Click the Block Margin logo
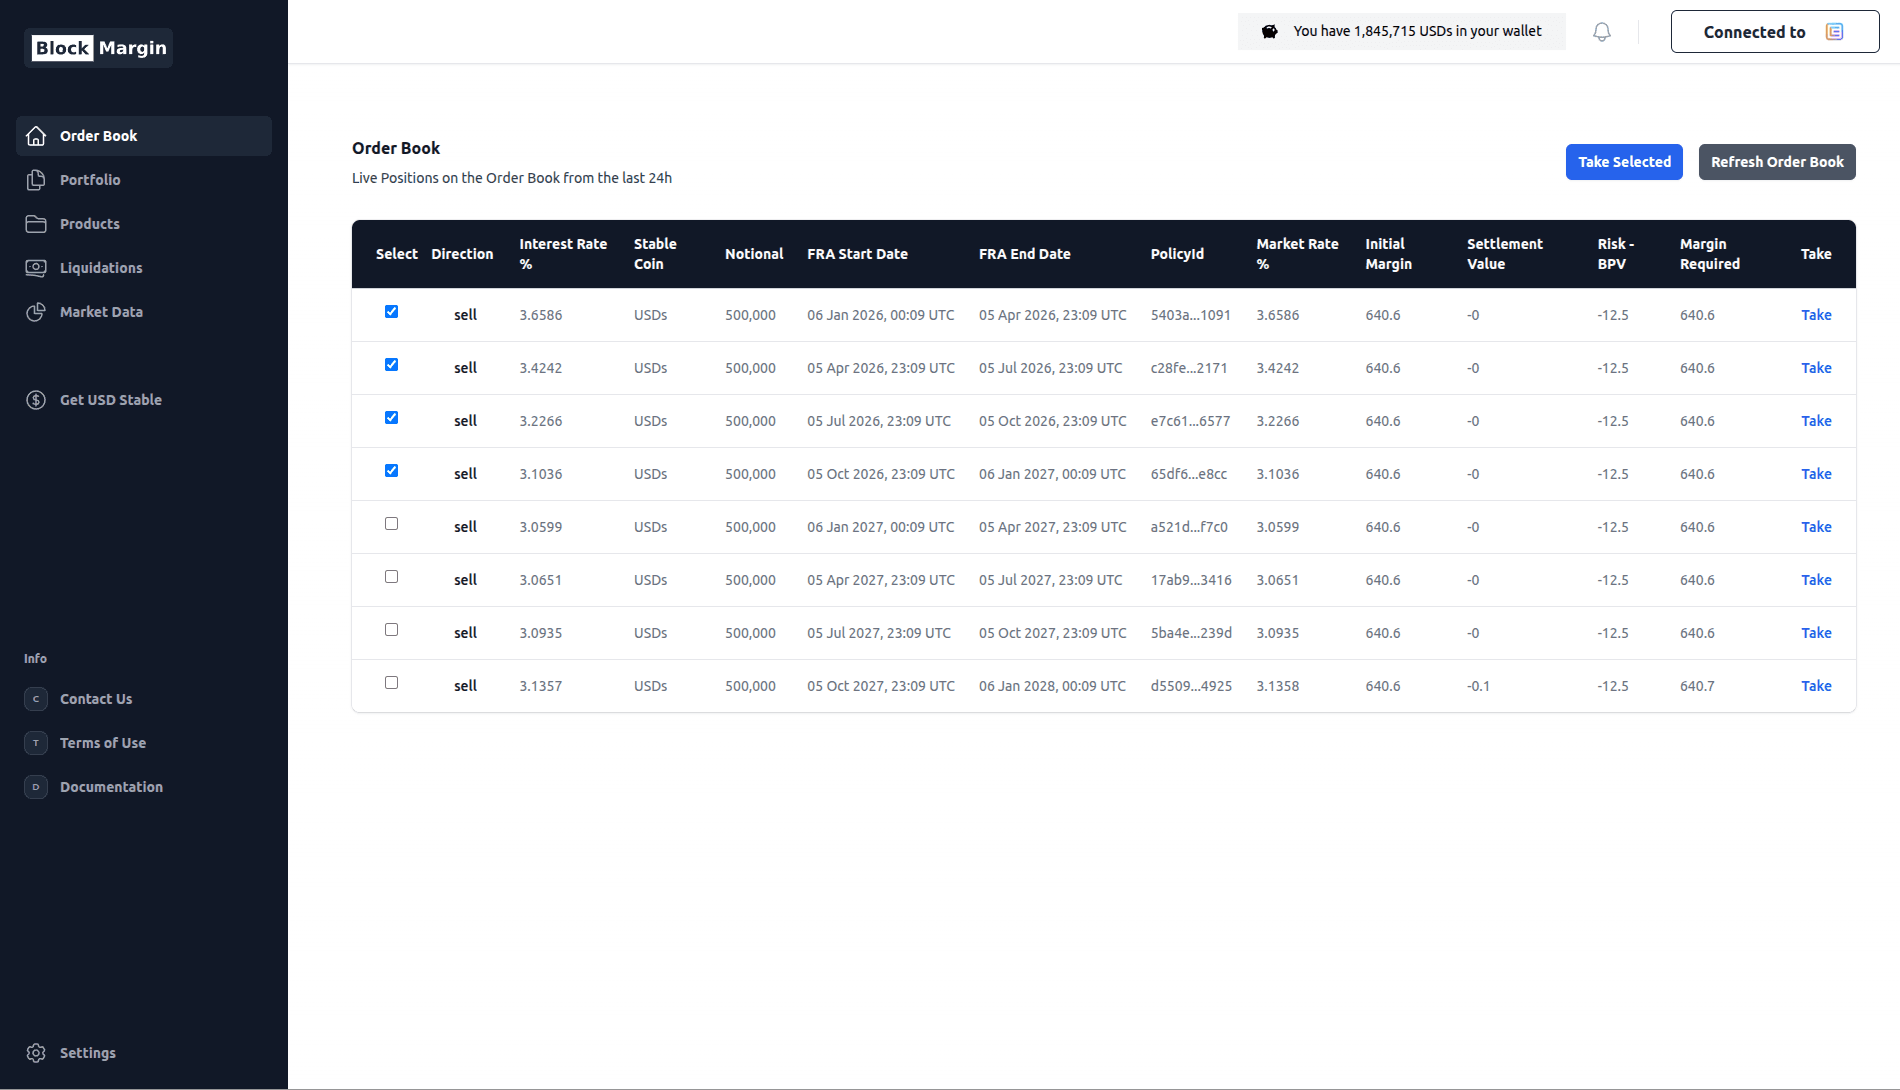Screen dimensions: 1900x1090 tap(99, 48)
